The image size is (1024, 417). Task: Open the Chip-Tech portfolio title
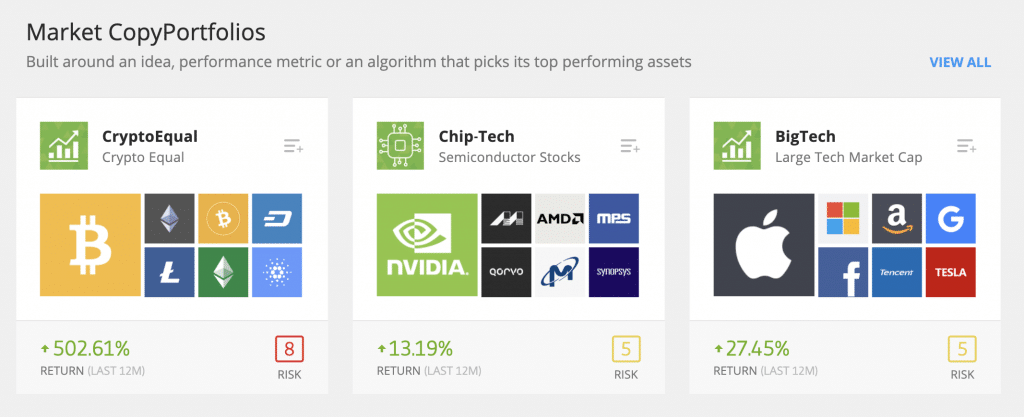[x=476, y=136]
